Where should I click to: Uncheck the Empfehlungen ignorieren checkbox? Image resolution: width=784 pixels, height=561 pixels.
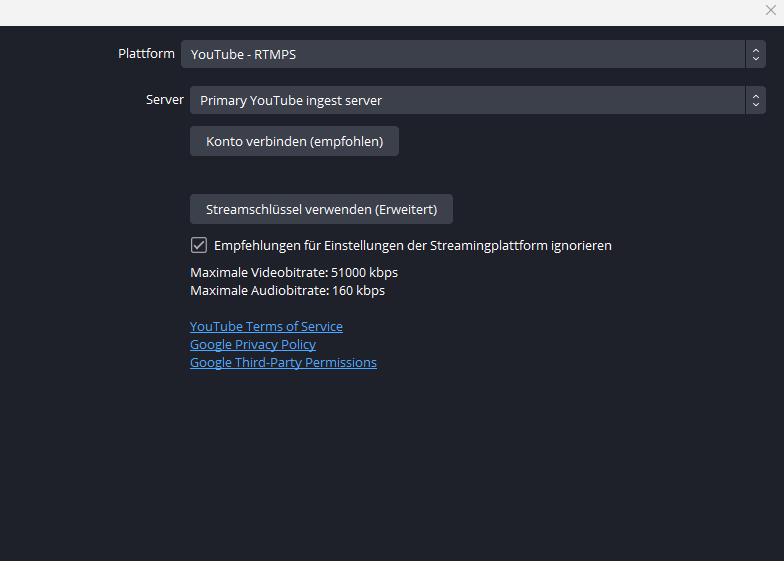(x=199, y=245)
